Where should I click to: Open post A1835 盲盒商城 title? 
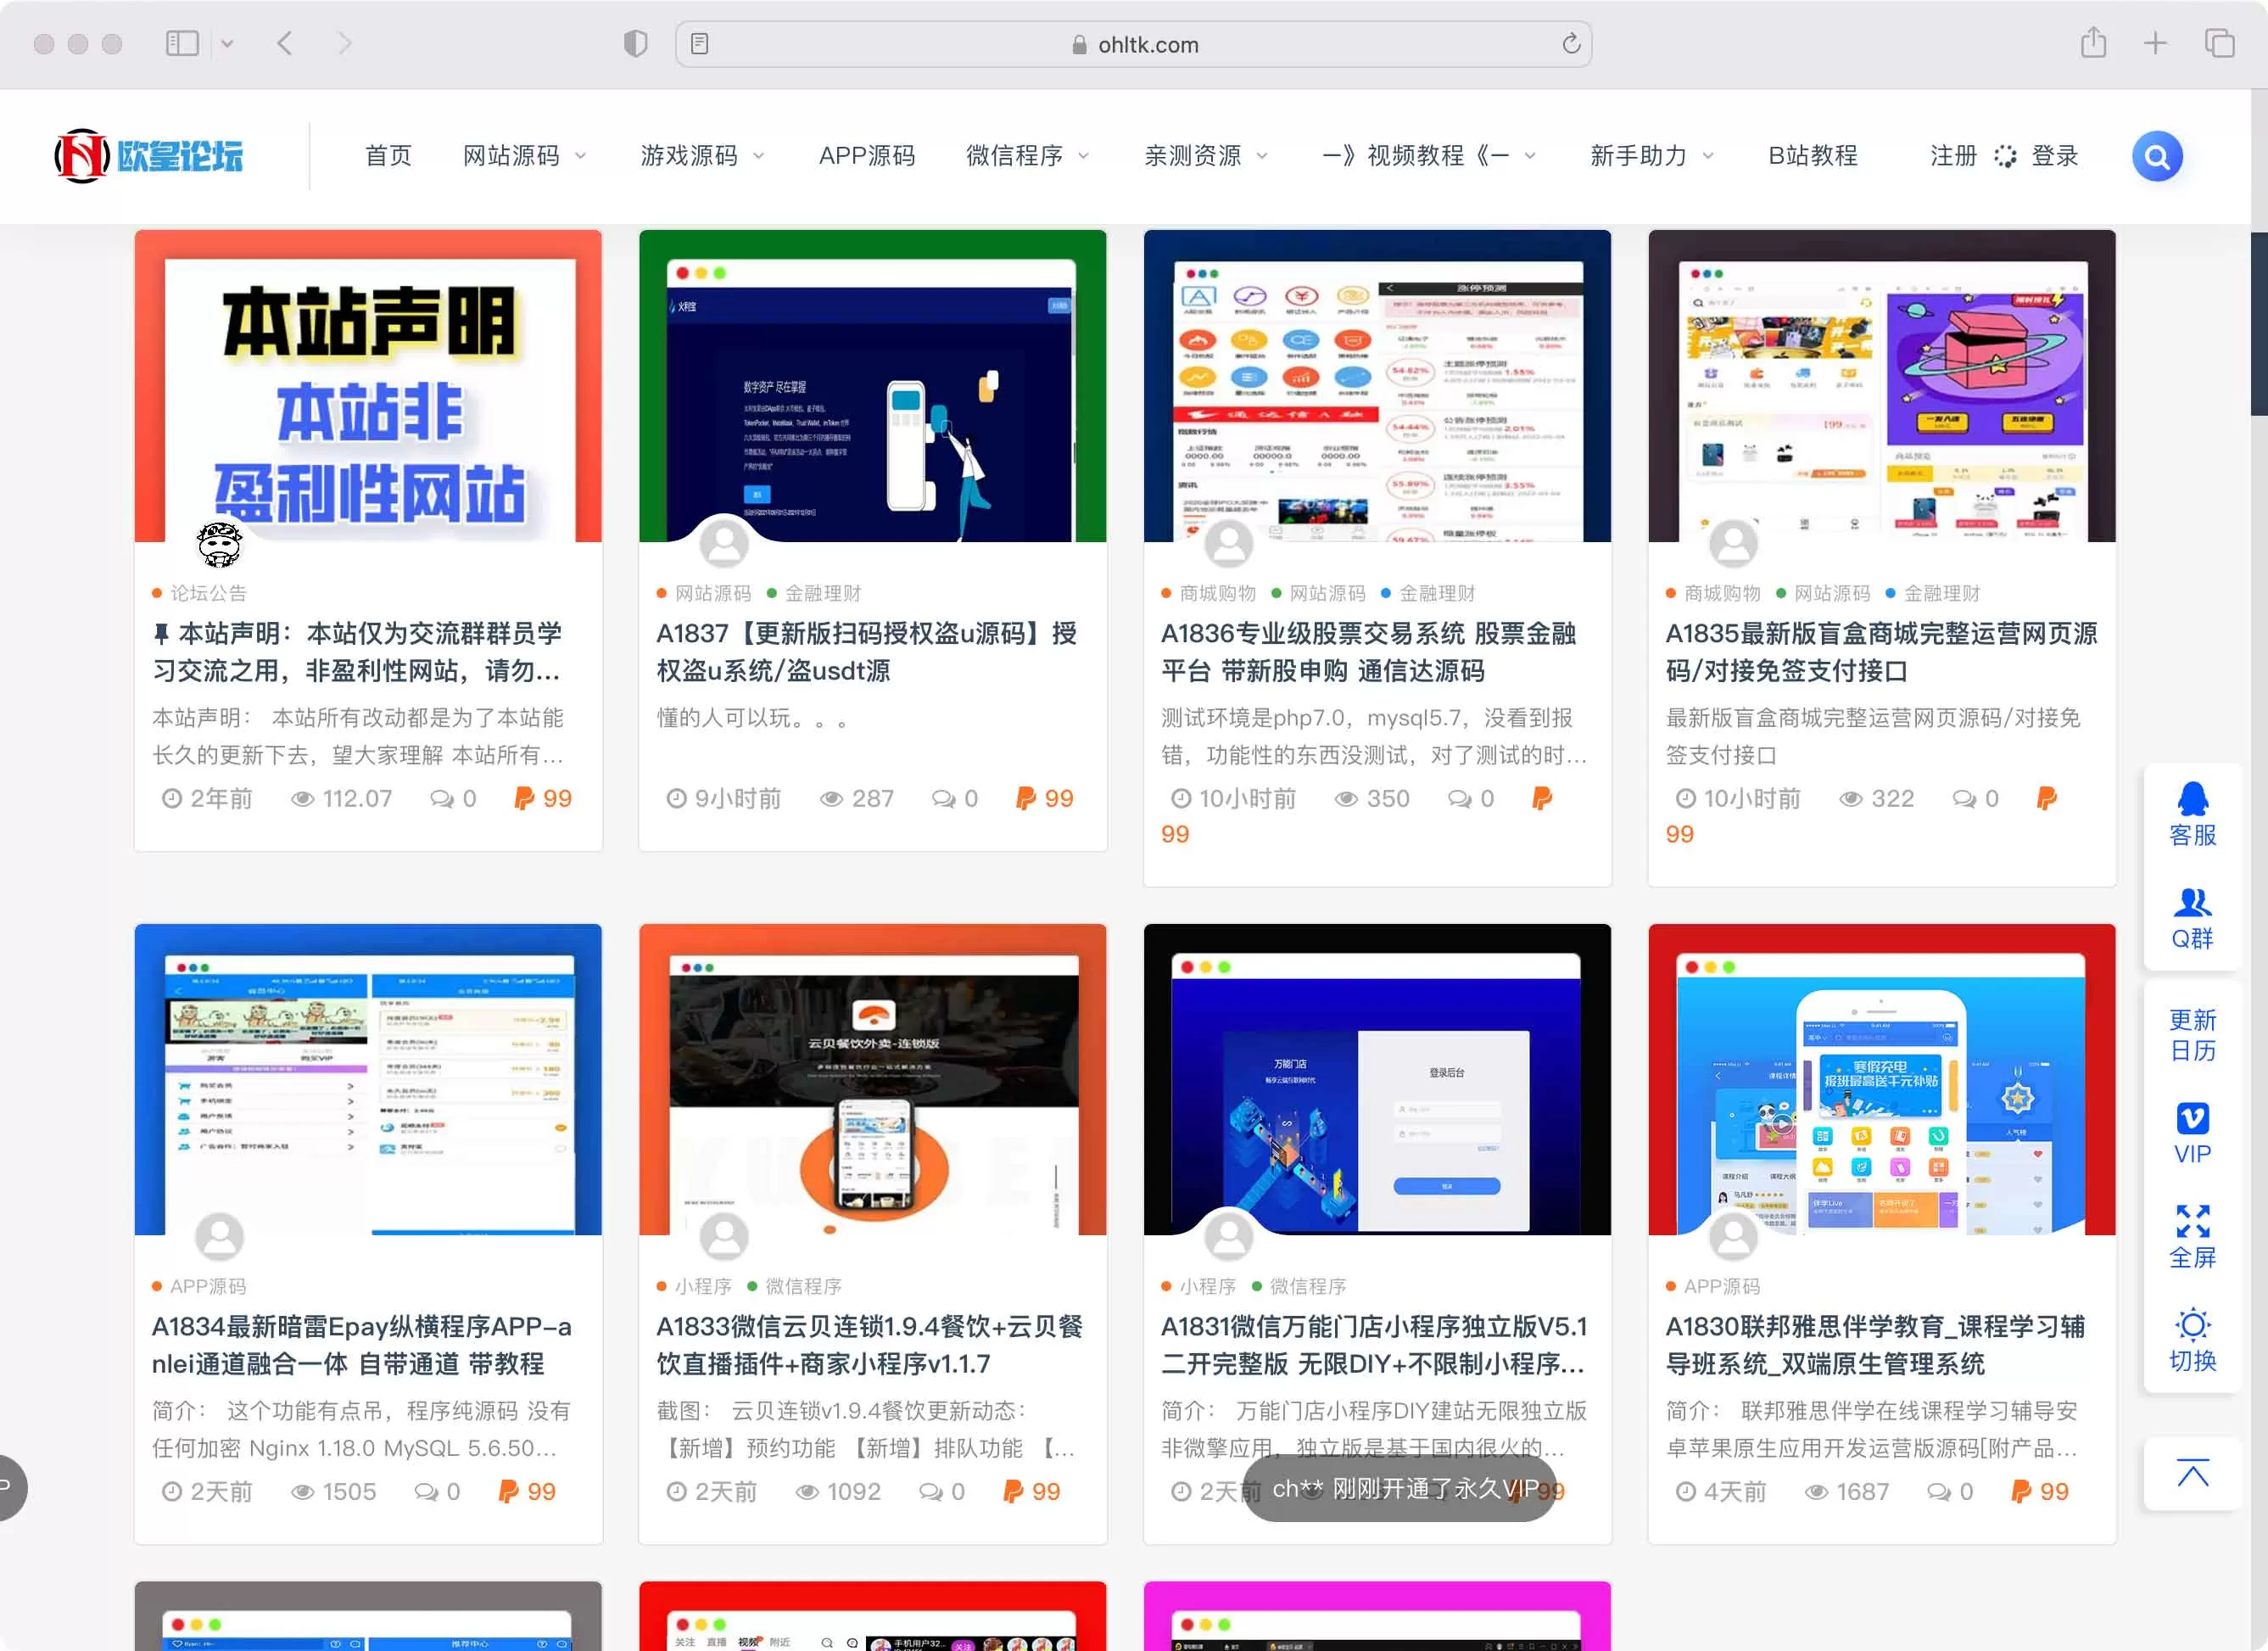pyautogui.click(x=1881, y=652)
